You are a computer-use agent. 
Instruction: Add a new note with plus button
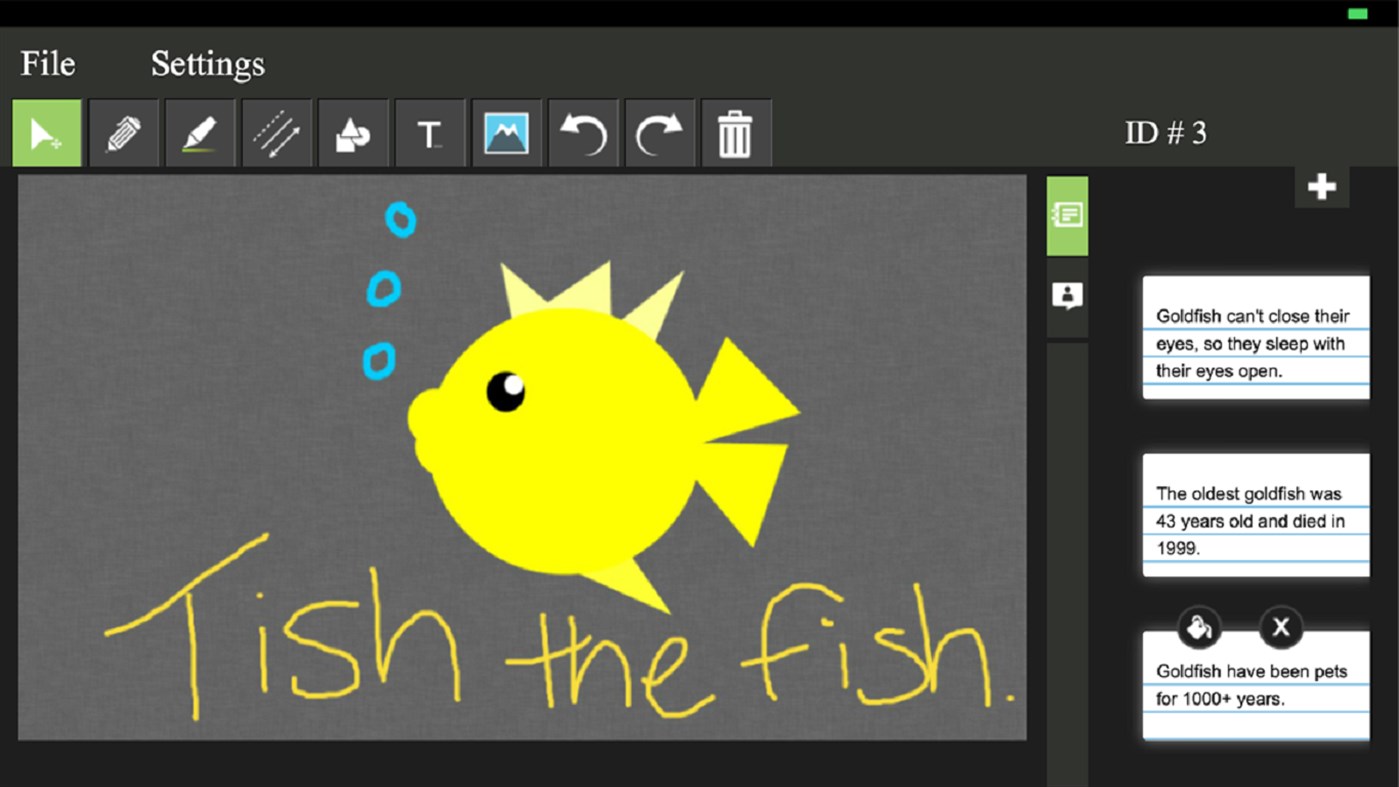point(1321,187)
